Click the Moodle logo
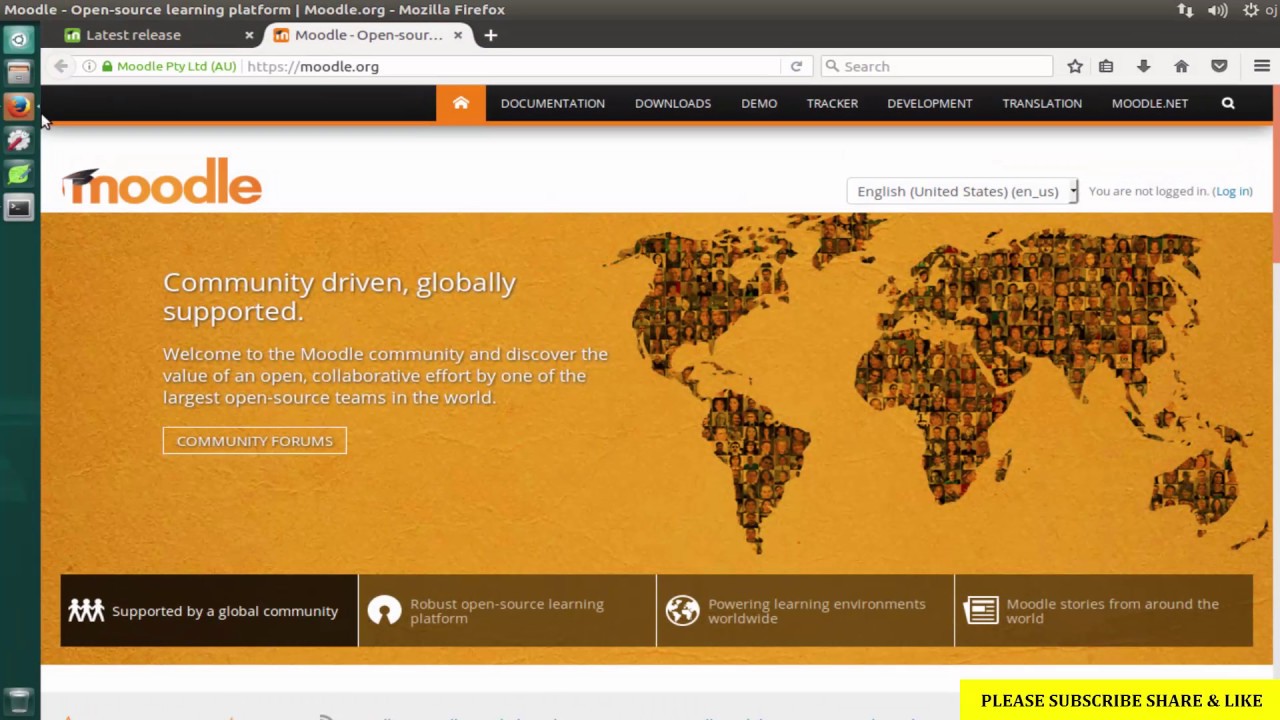This screenshot has height=720, width=1280. (x=161, y=181)
